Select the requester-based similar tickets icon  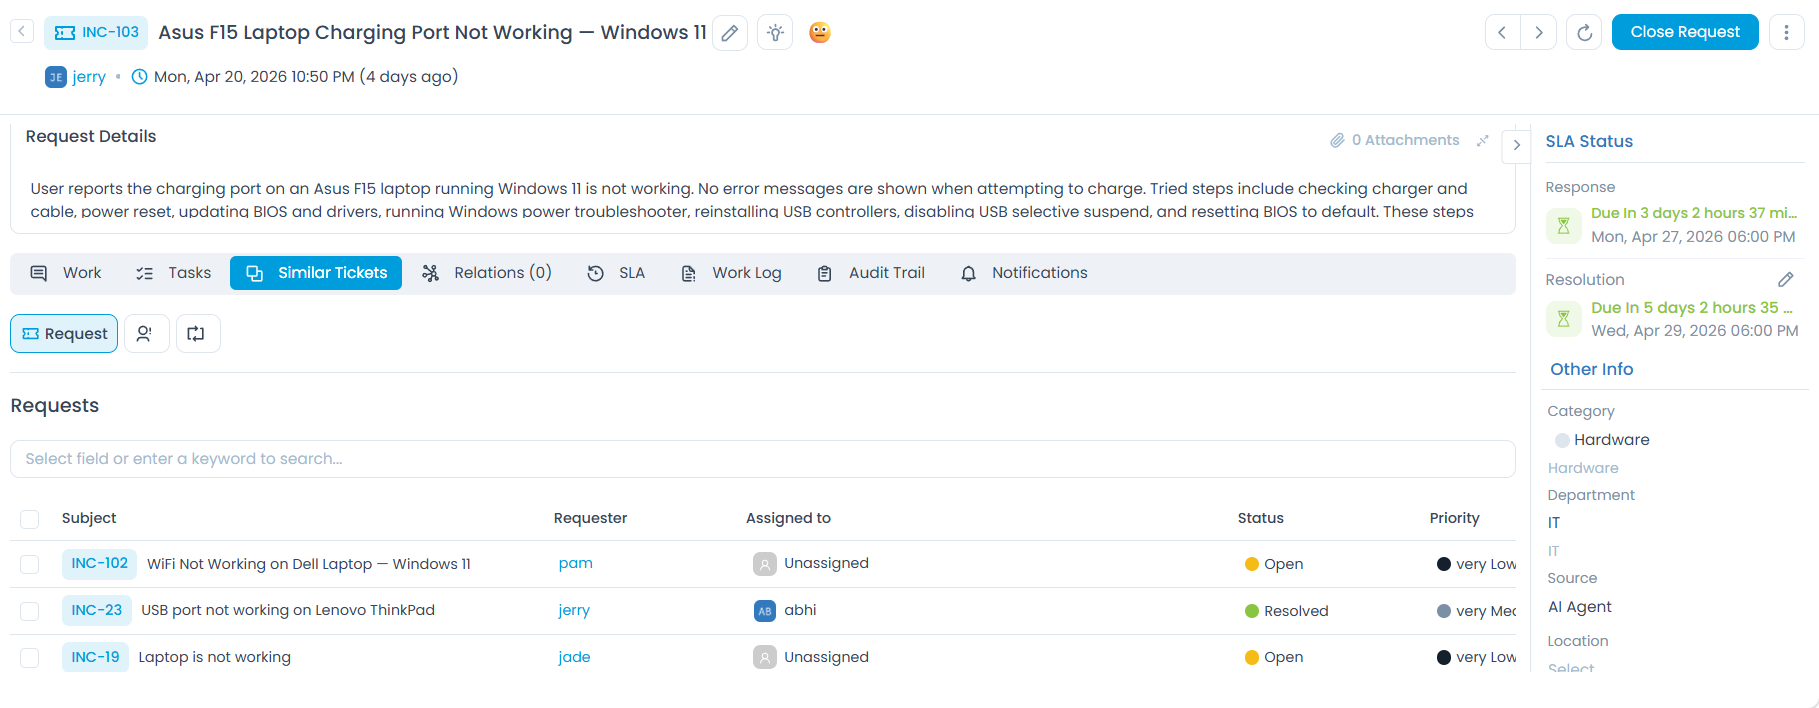coord(146,334)
